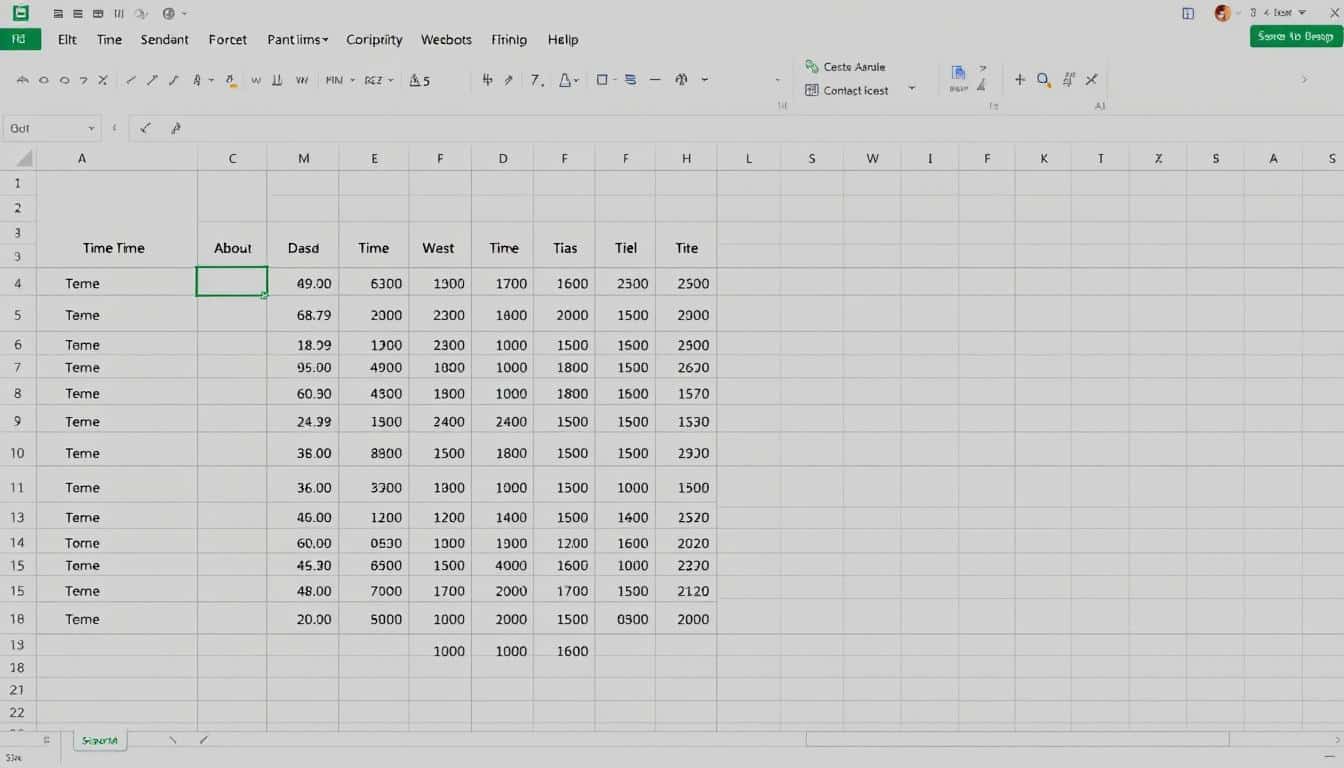Open the Help menu
Viewport: 1344px width, 768px height.
[x=563, y=40]
